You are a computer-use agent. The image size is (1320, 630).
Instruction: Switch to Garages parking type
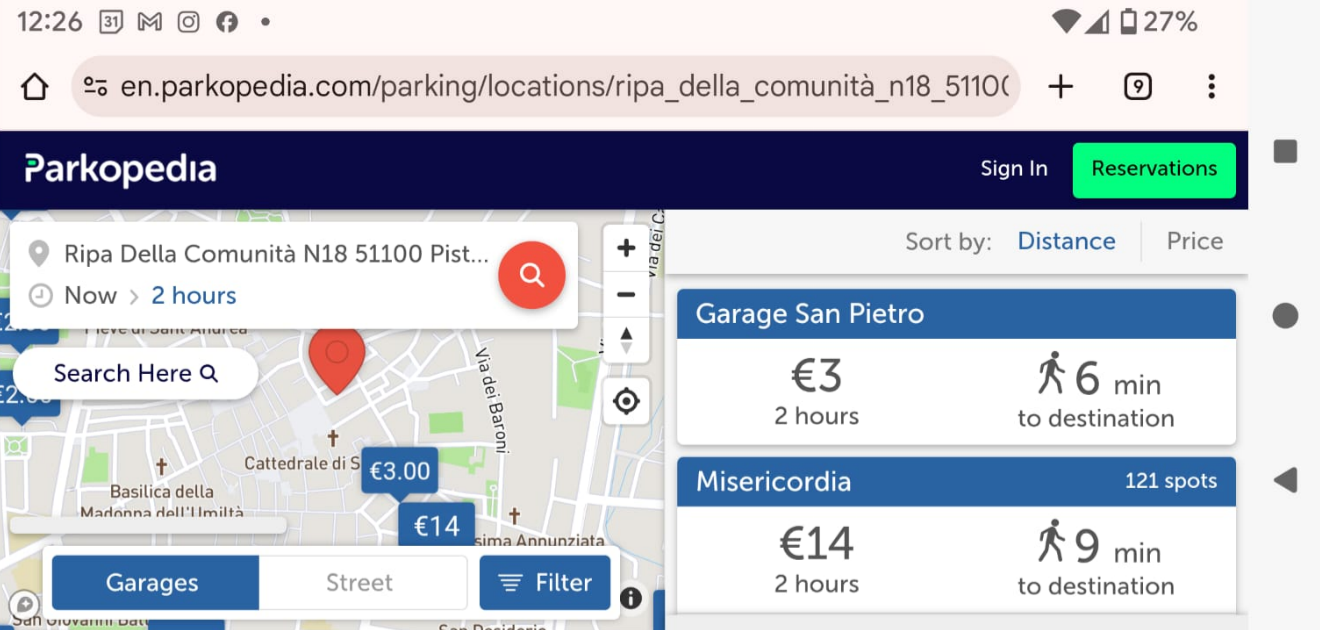pyautogui.click(x=153, y=583)
